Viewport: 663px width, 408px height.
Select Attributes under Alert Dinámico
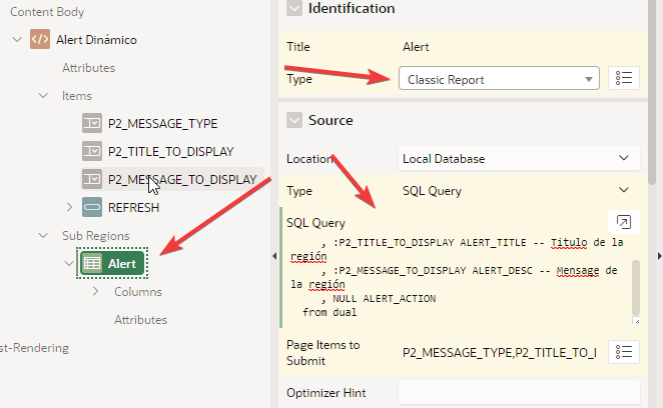88,68
